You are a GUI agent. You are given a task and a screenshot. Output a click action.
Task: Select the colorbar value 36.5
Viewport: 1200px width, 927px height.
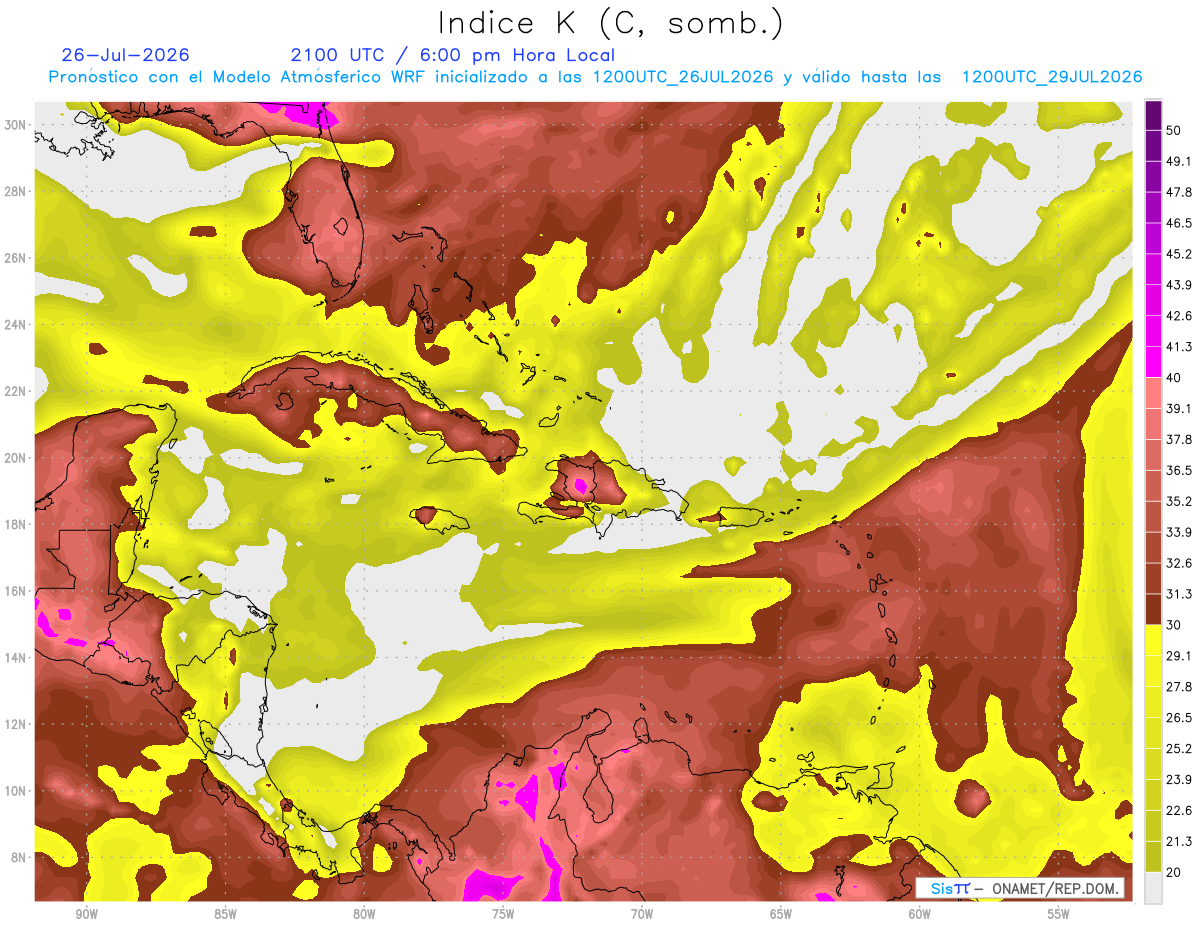pos(1180,470)
